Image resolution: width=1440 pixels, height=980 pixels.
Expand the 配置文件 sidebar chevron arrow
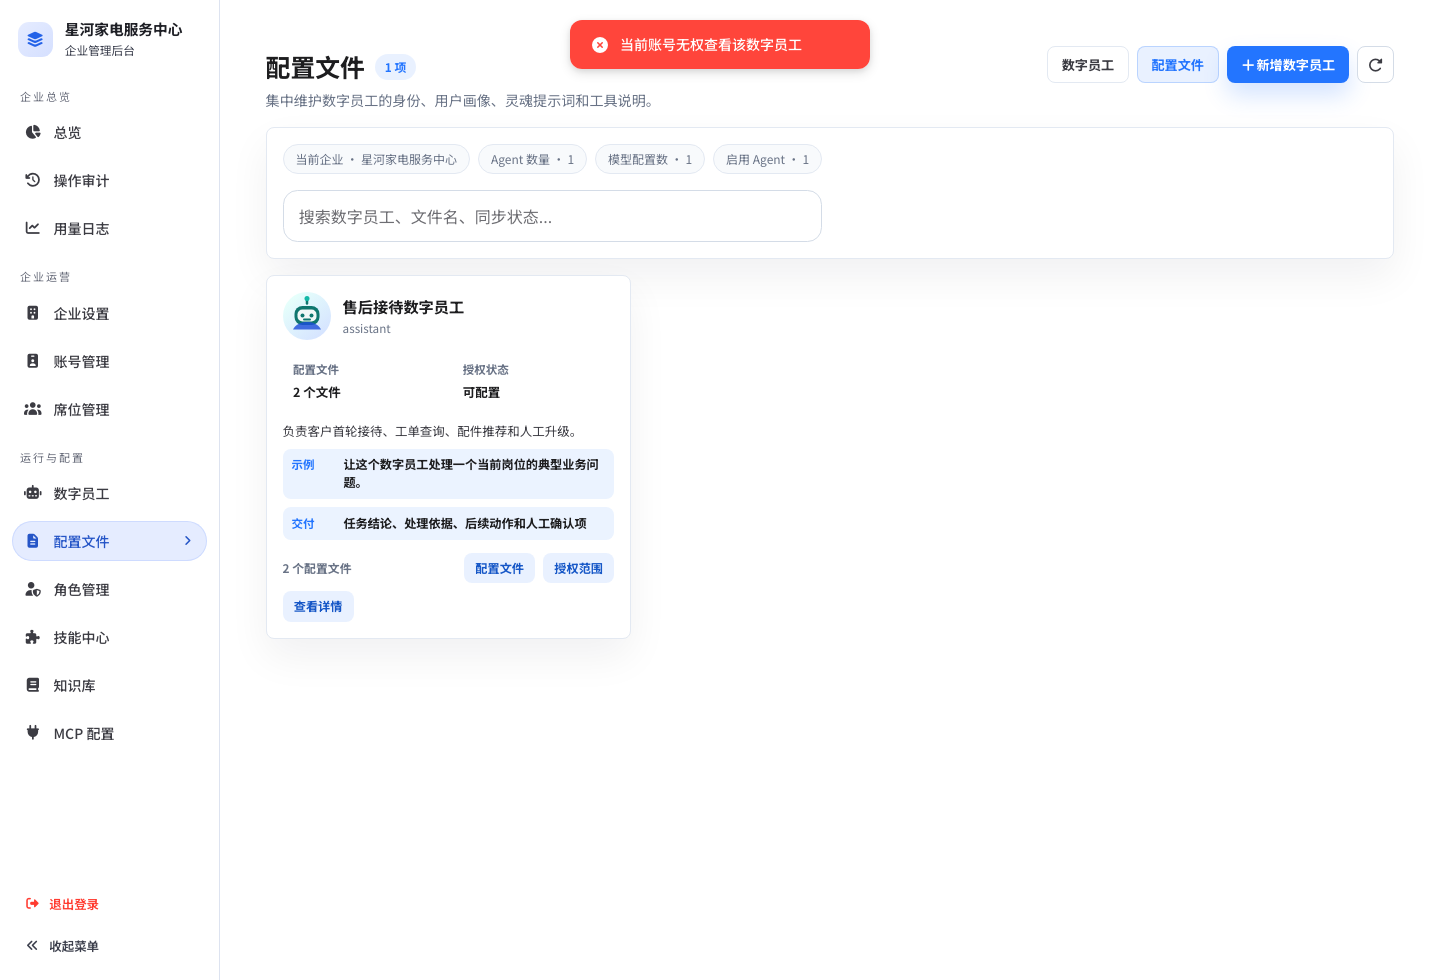(187, 541)
